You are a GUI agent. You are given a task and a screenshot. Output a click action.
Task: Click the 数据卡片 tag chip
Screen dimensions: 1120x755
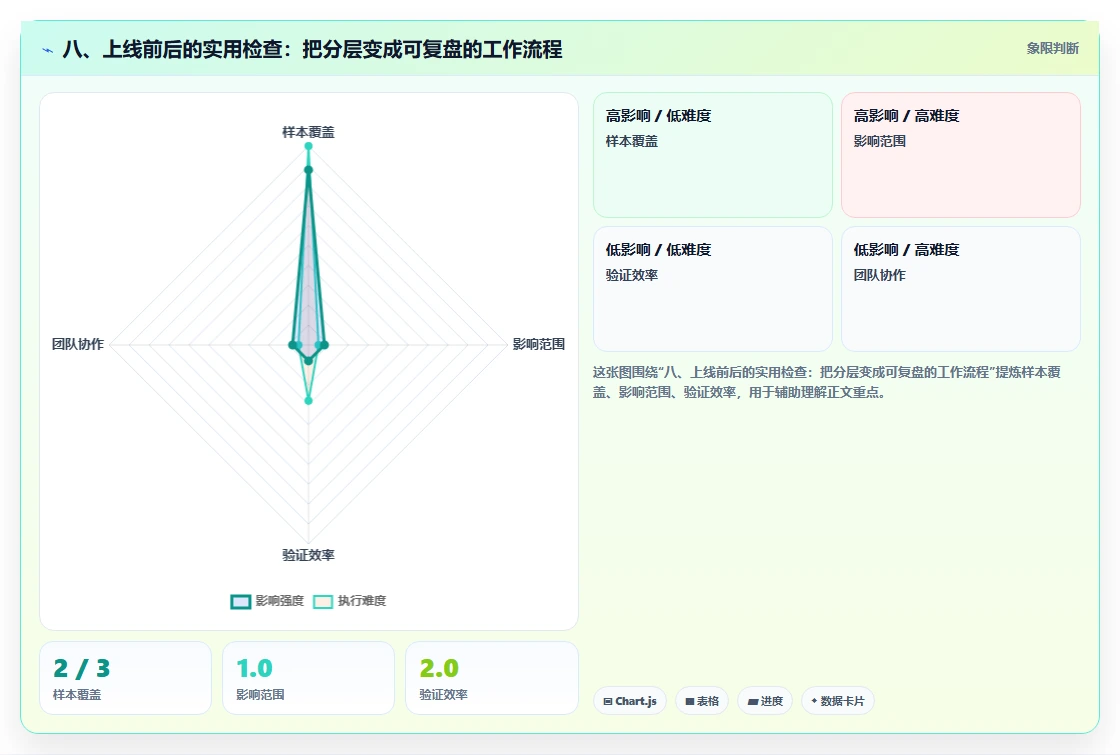(838, 701)
